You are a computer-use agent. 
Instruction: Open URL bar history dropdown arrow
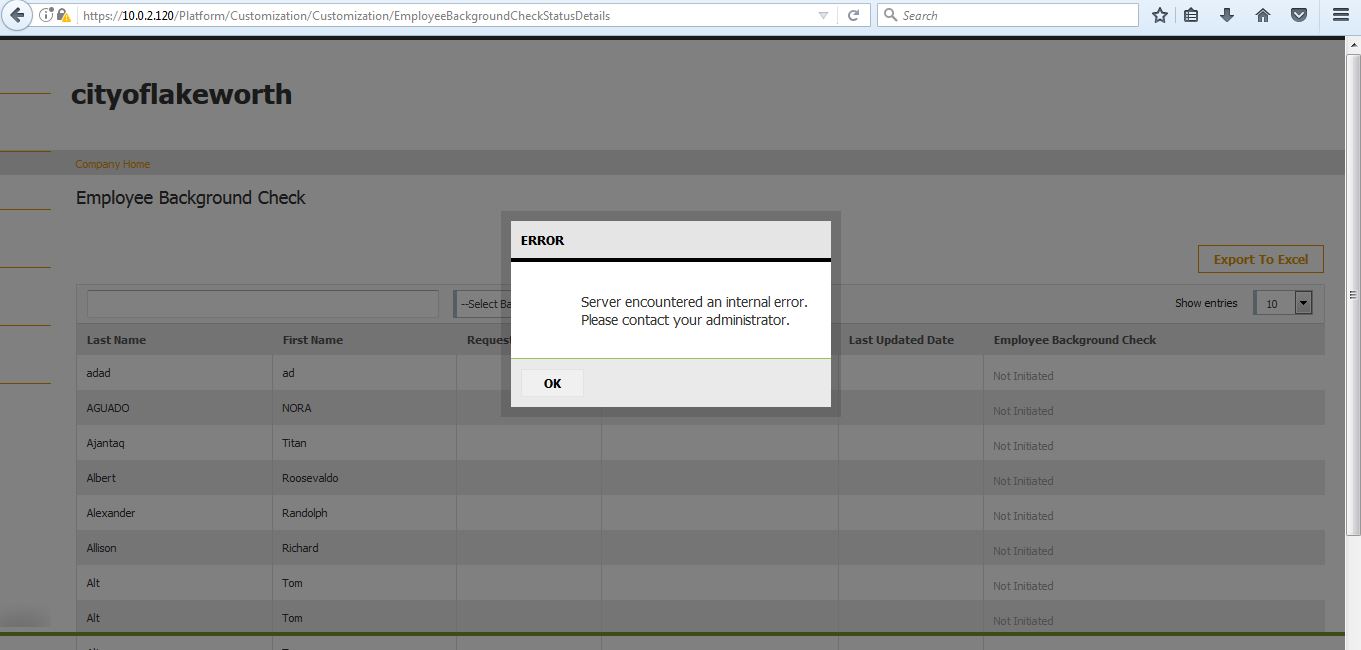pos(823,15)
